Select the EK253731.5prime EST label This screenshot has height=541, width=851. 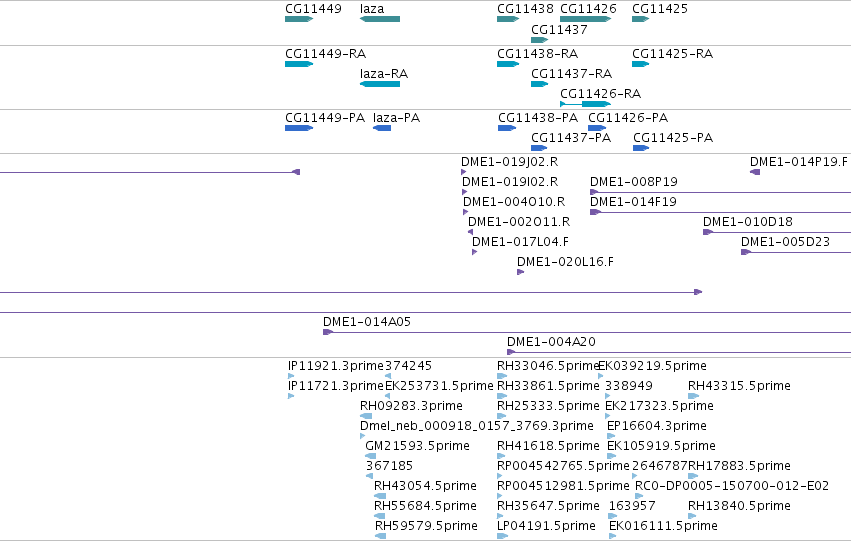point(439,386)
